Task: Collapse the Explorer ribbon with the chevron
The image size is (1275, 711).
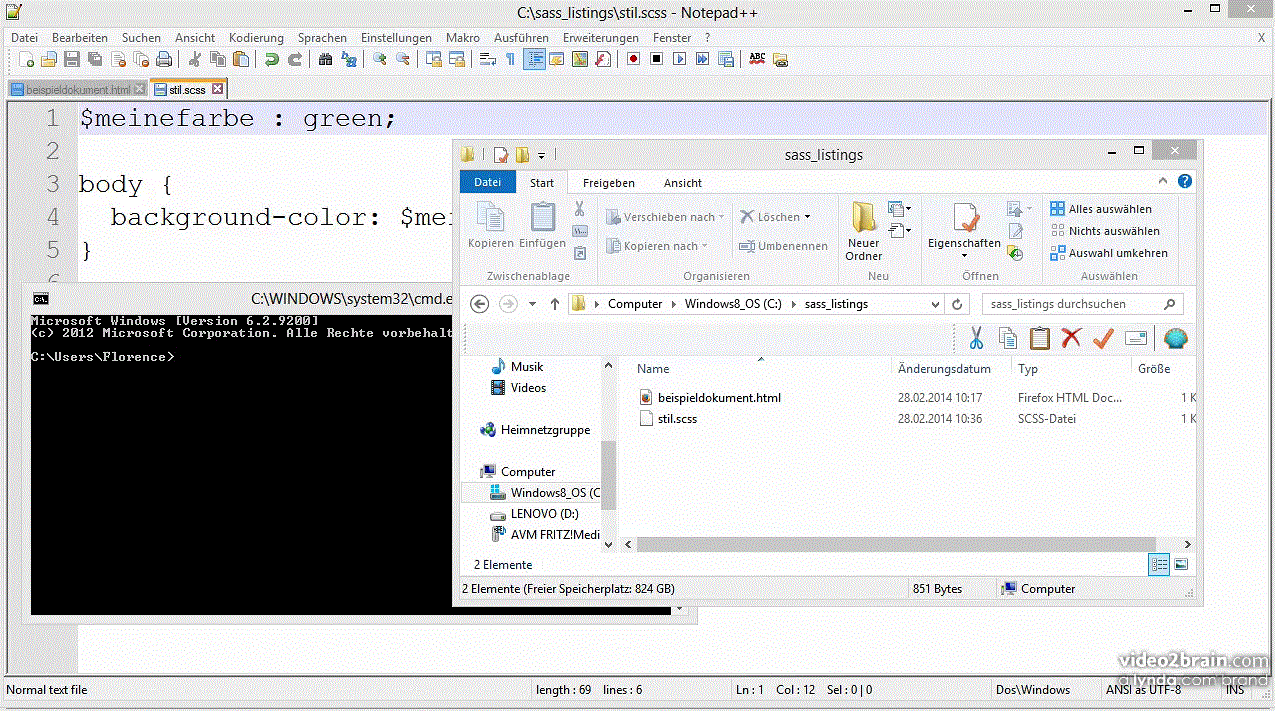Action: click(1163, 182)
